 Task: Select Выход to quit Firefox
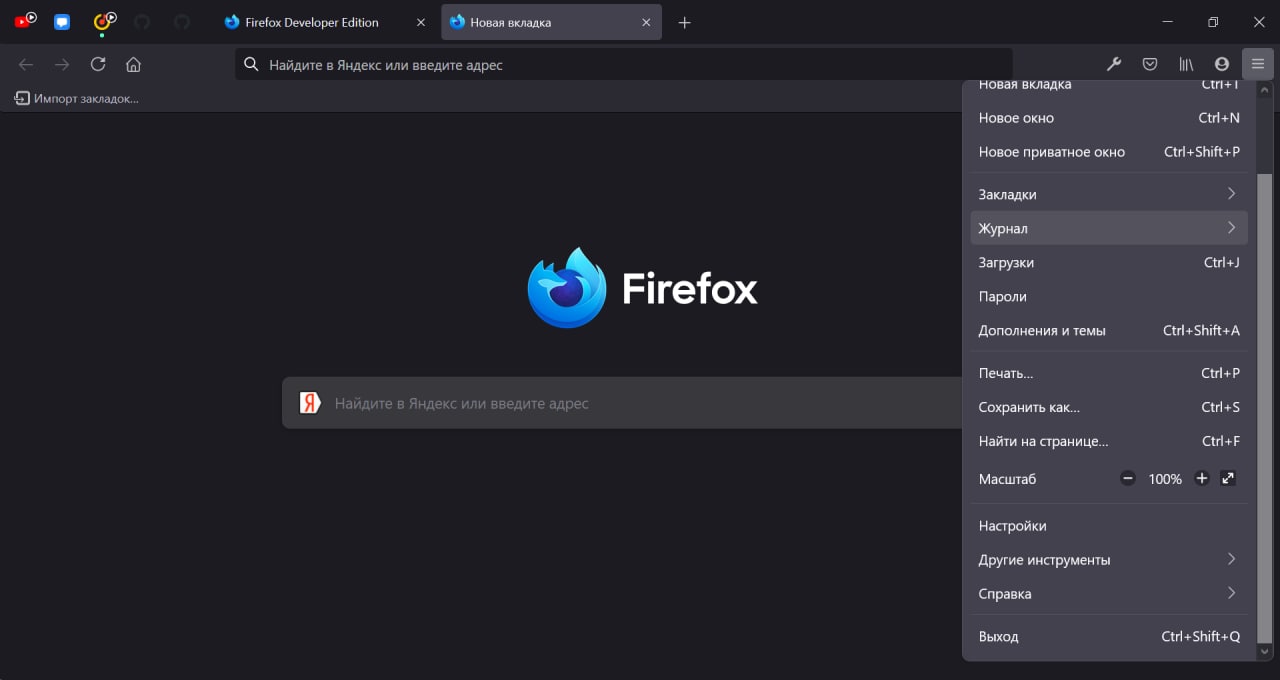[x=1109, y=636]
